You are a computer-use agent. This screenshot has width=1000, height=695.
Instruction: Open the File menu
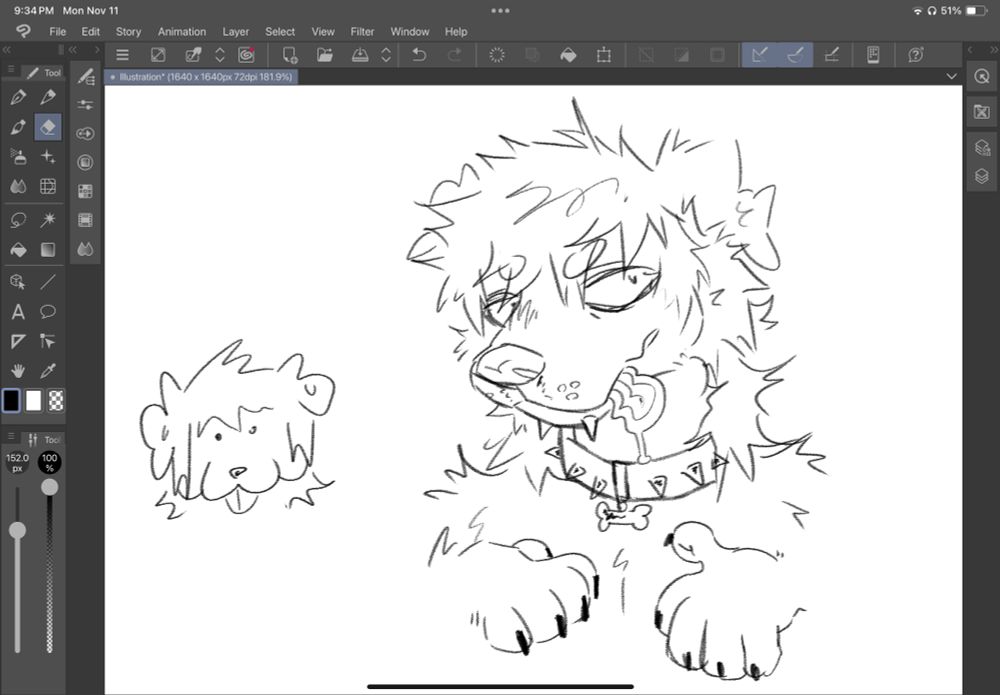pyautogui.click(x=57, y=31)
